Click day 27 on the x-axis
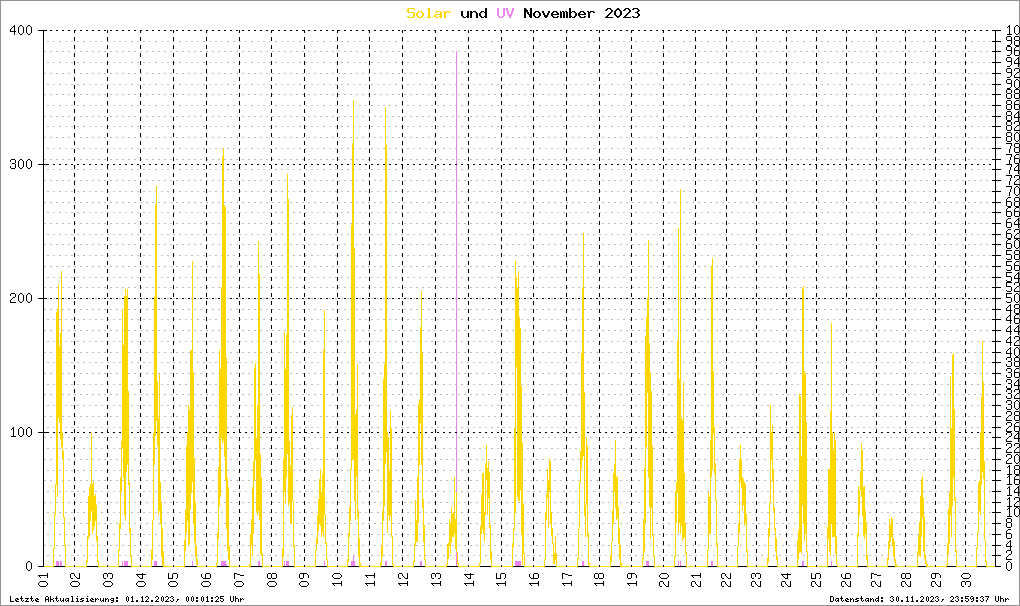Viewport: 1020px width, 606px height. (x=874, y=580)
